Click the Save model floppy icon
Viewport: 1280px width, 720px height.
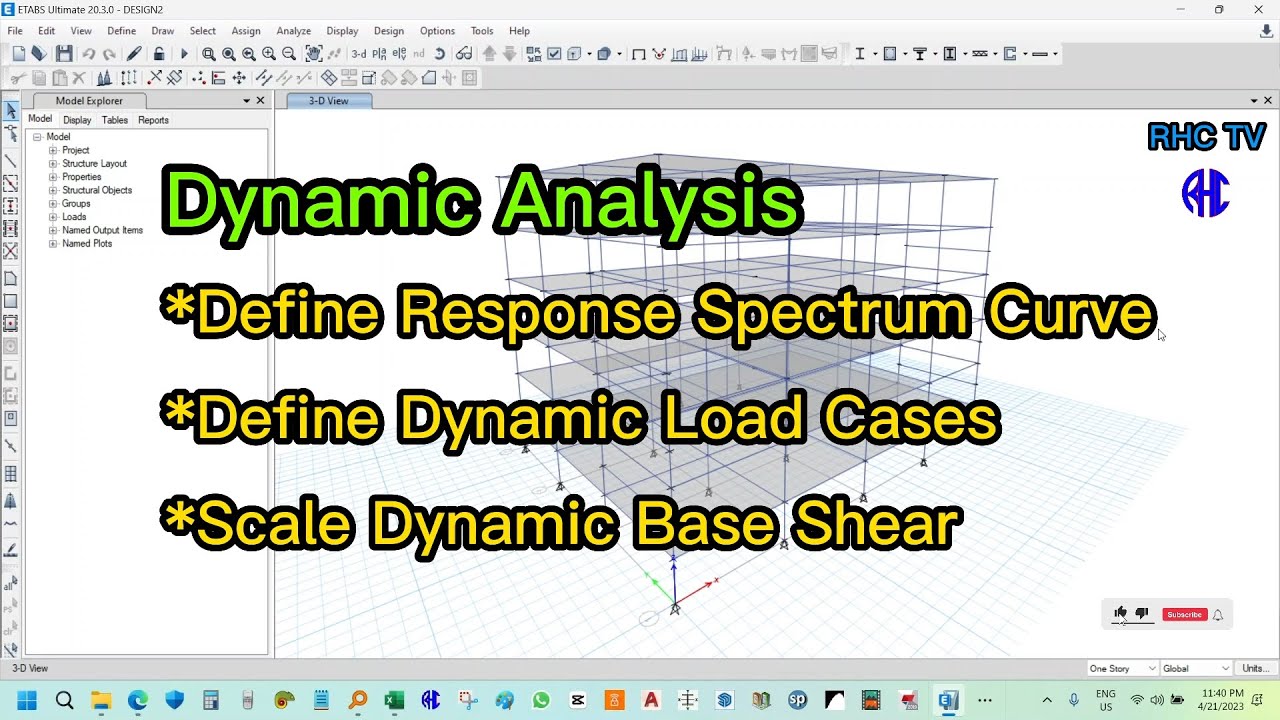(64, 54)
